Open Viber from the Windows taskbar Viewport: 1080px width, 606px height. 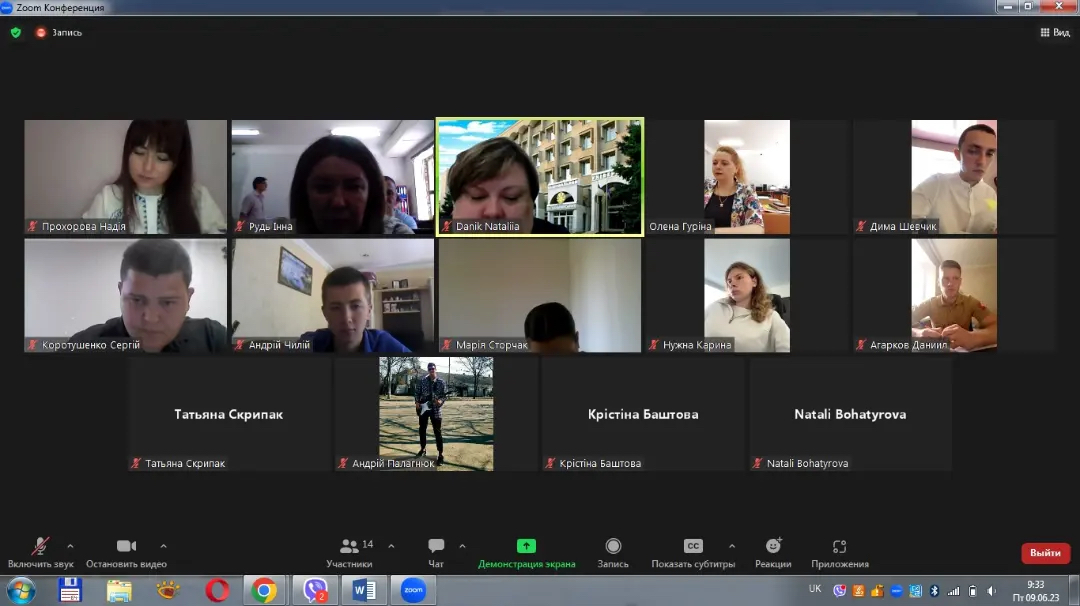315,591
